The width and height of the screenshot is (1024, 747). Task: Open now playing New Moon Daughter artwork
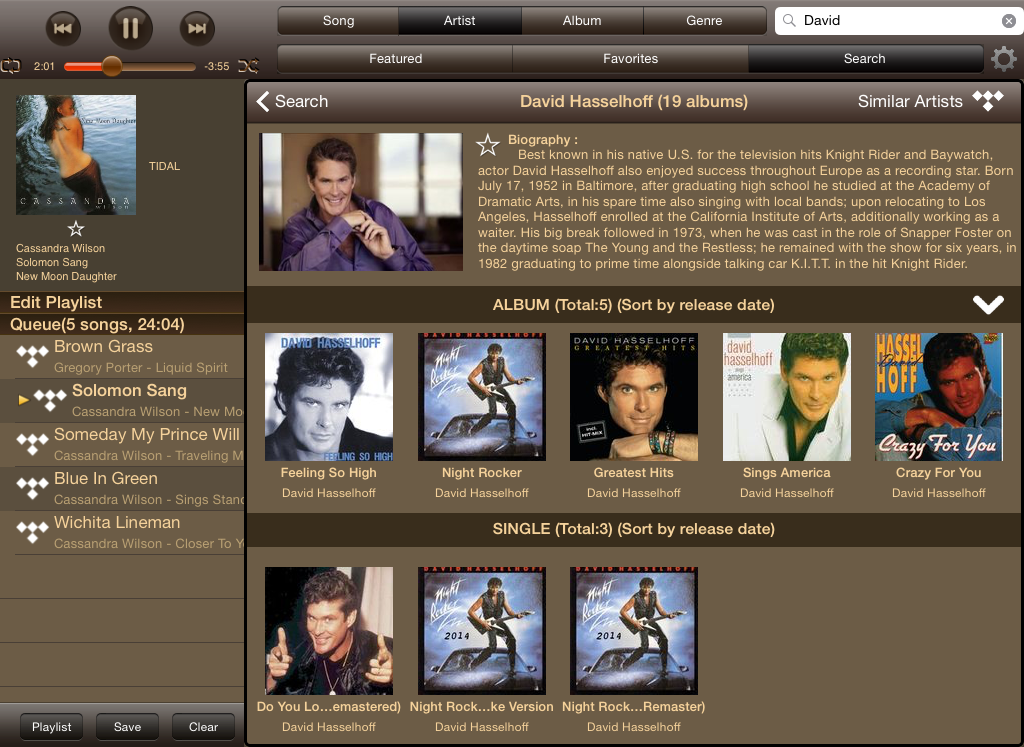[x=76, y=155]
